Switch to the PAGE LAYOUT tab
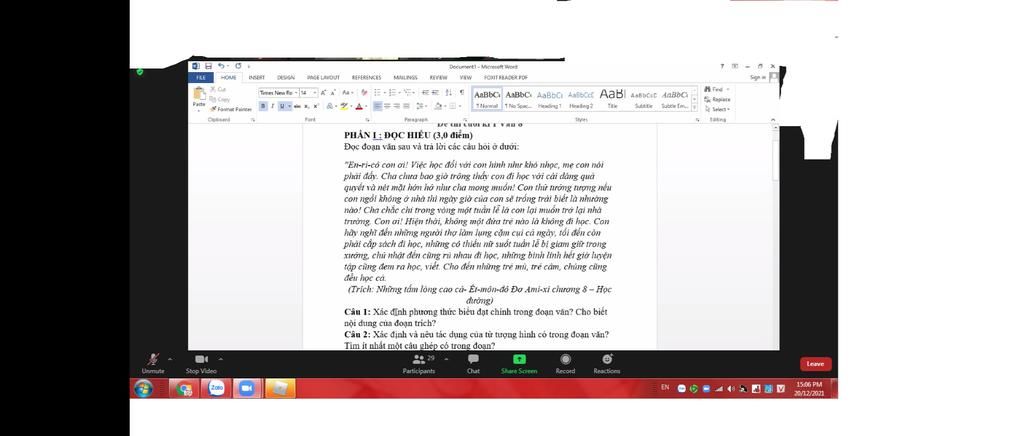This screenshot has height=436, width=1024. coord(323,77)
